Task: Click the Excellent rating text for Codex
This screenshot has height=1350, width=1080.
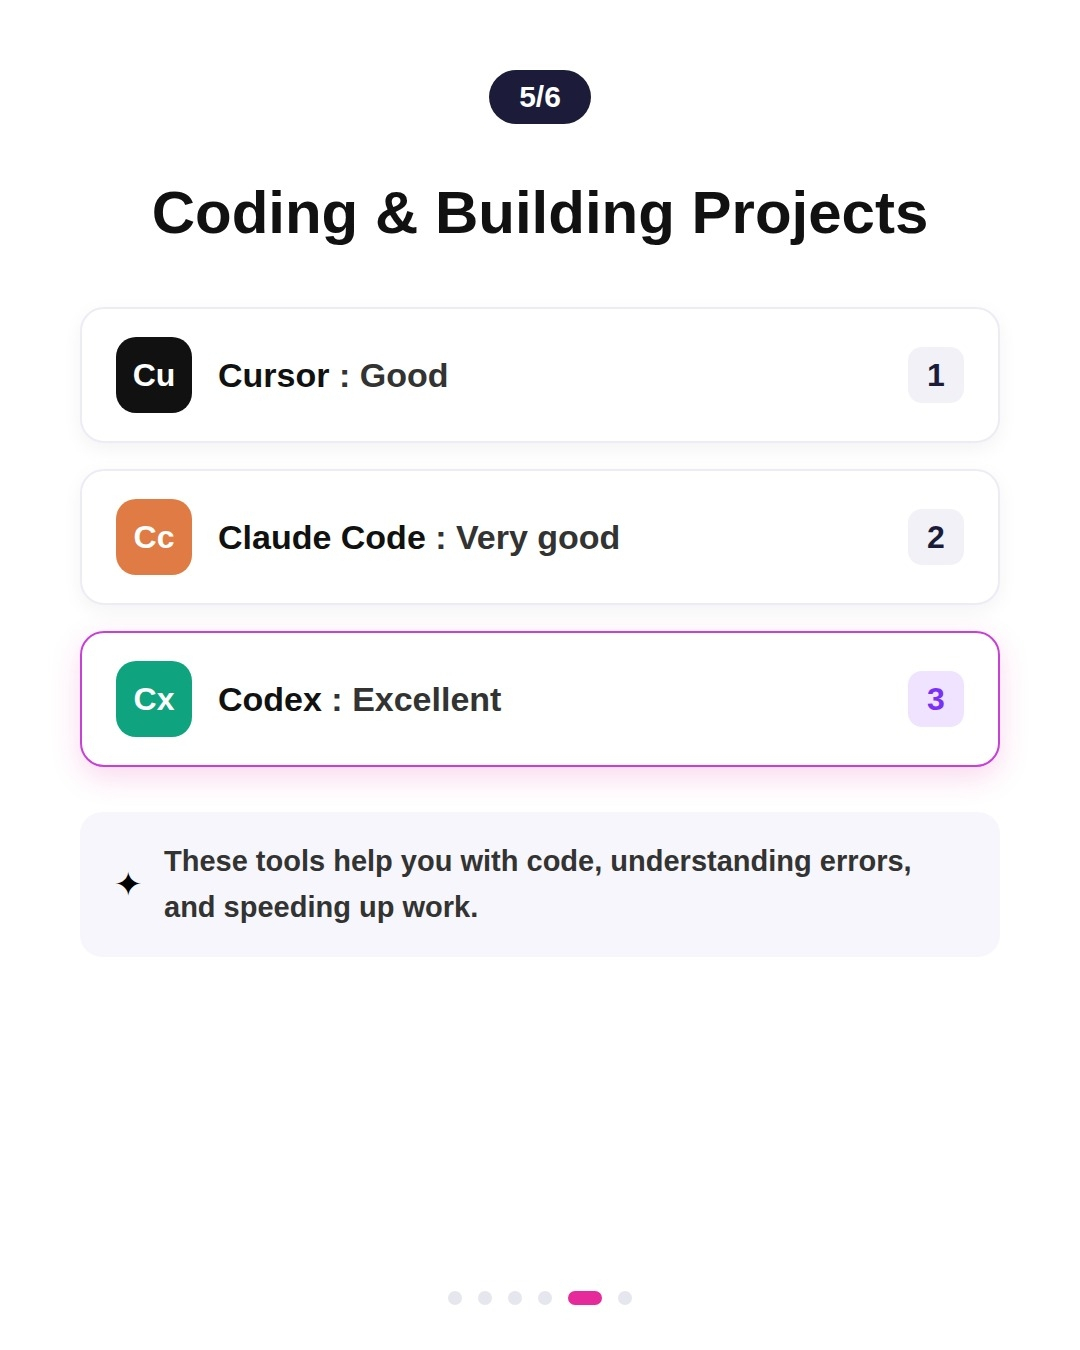Action: (427, 699)
